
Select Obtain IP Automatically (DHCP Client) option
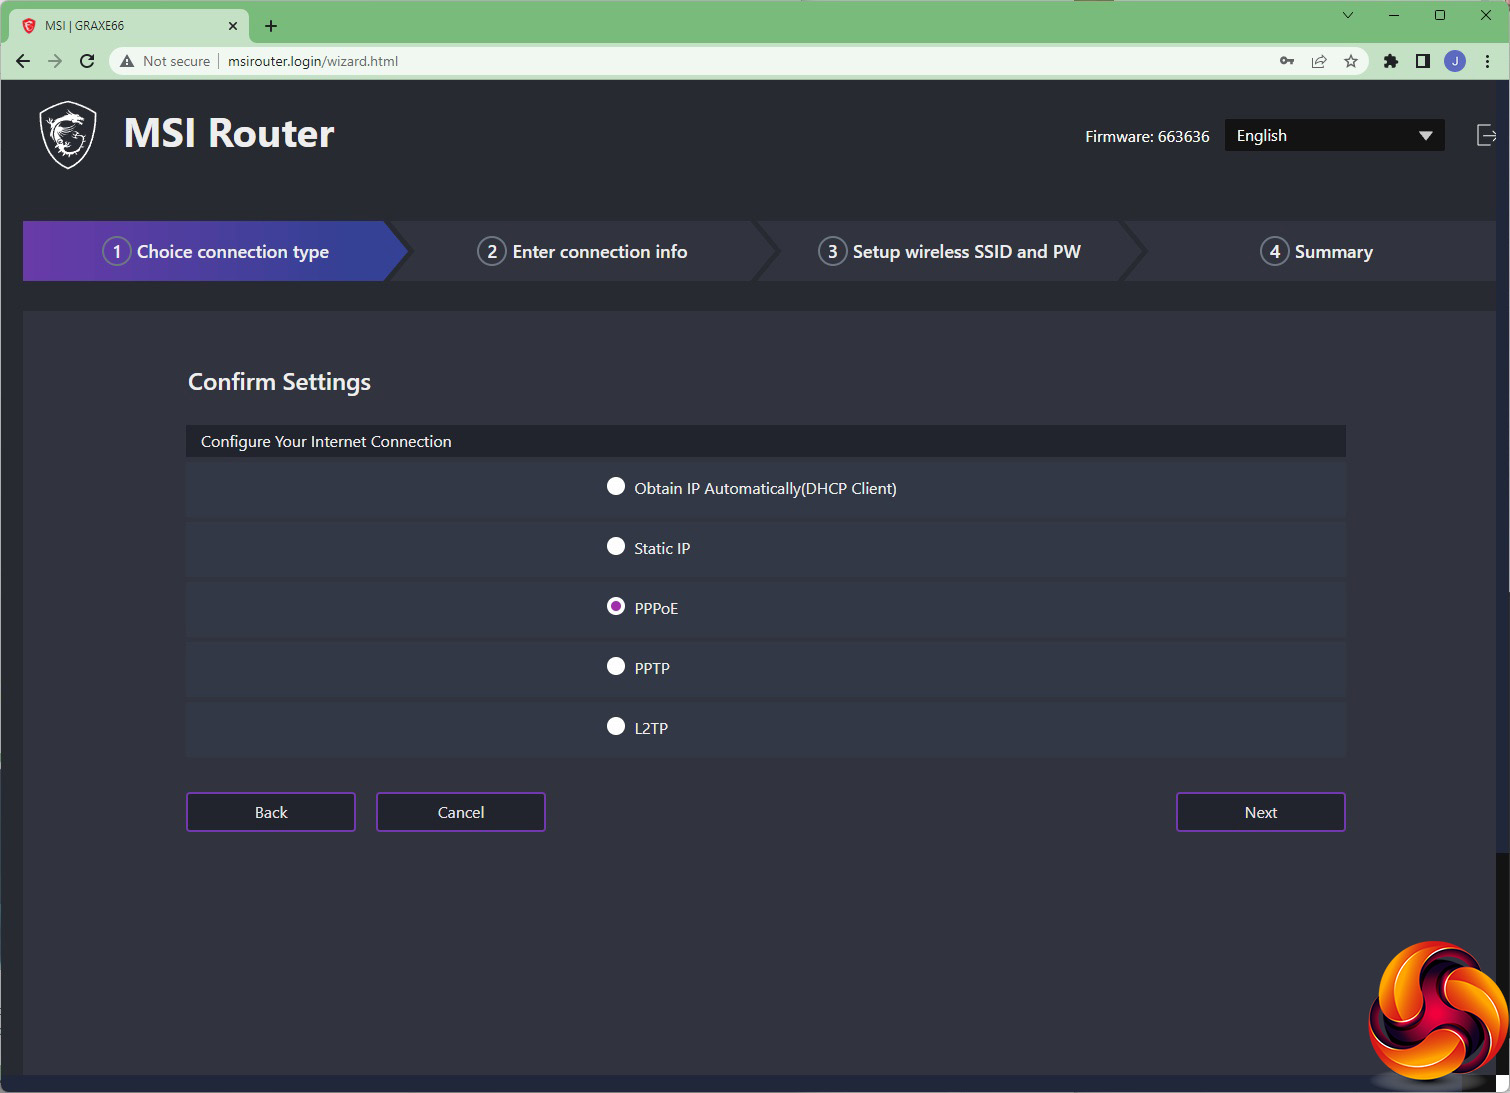pyautogui.click(x=616, y=486)
